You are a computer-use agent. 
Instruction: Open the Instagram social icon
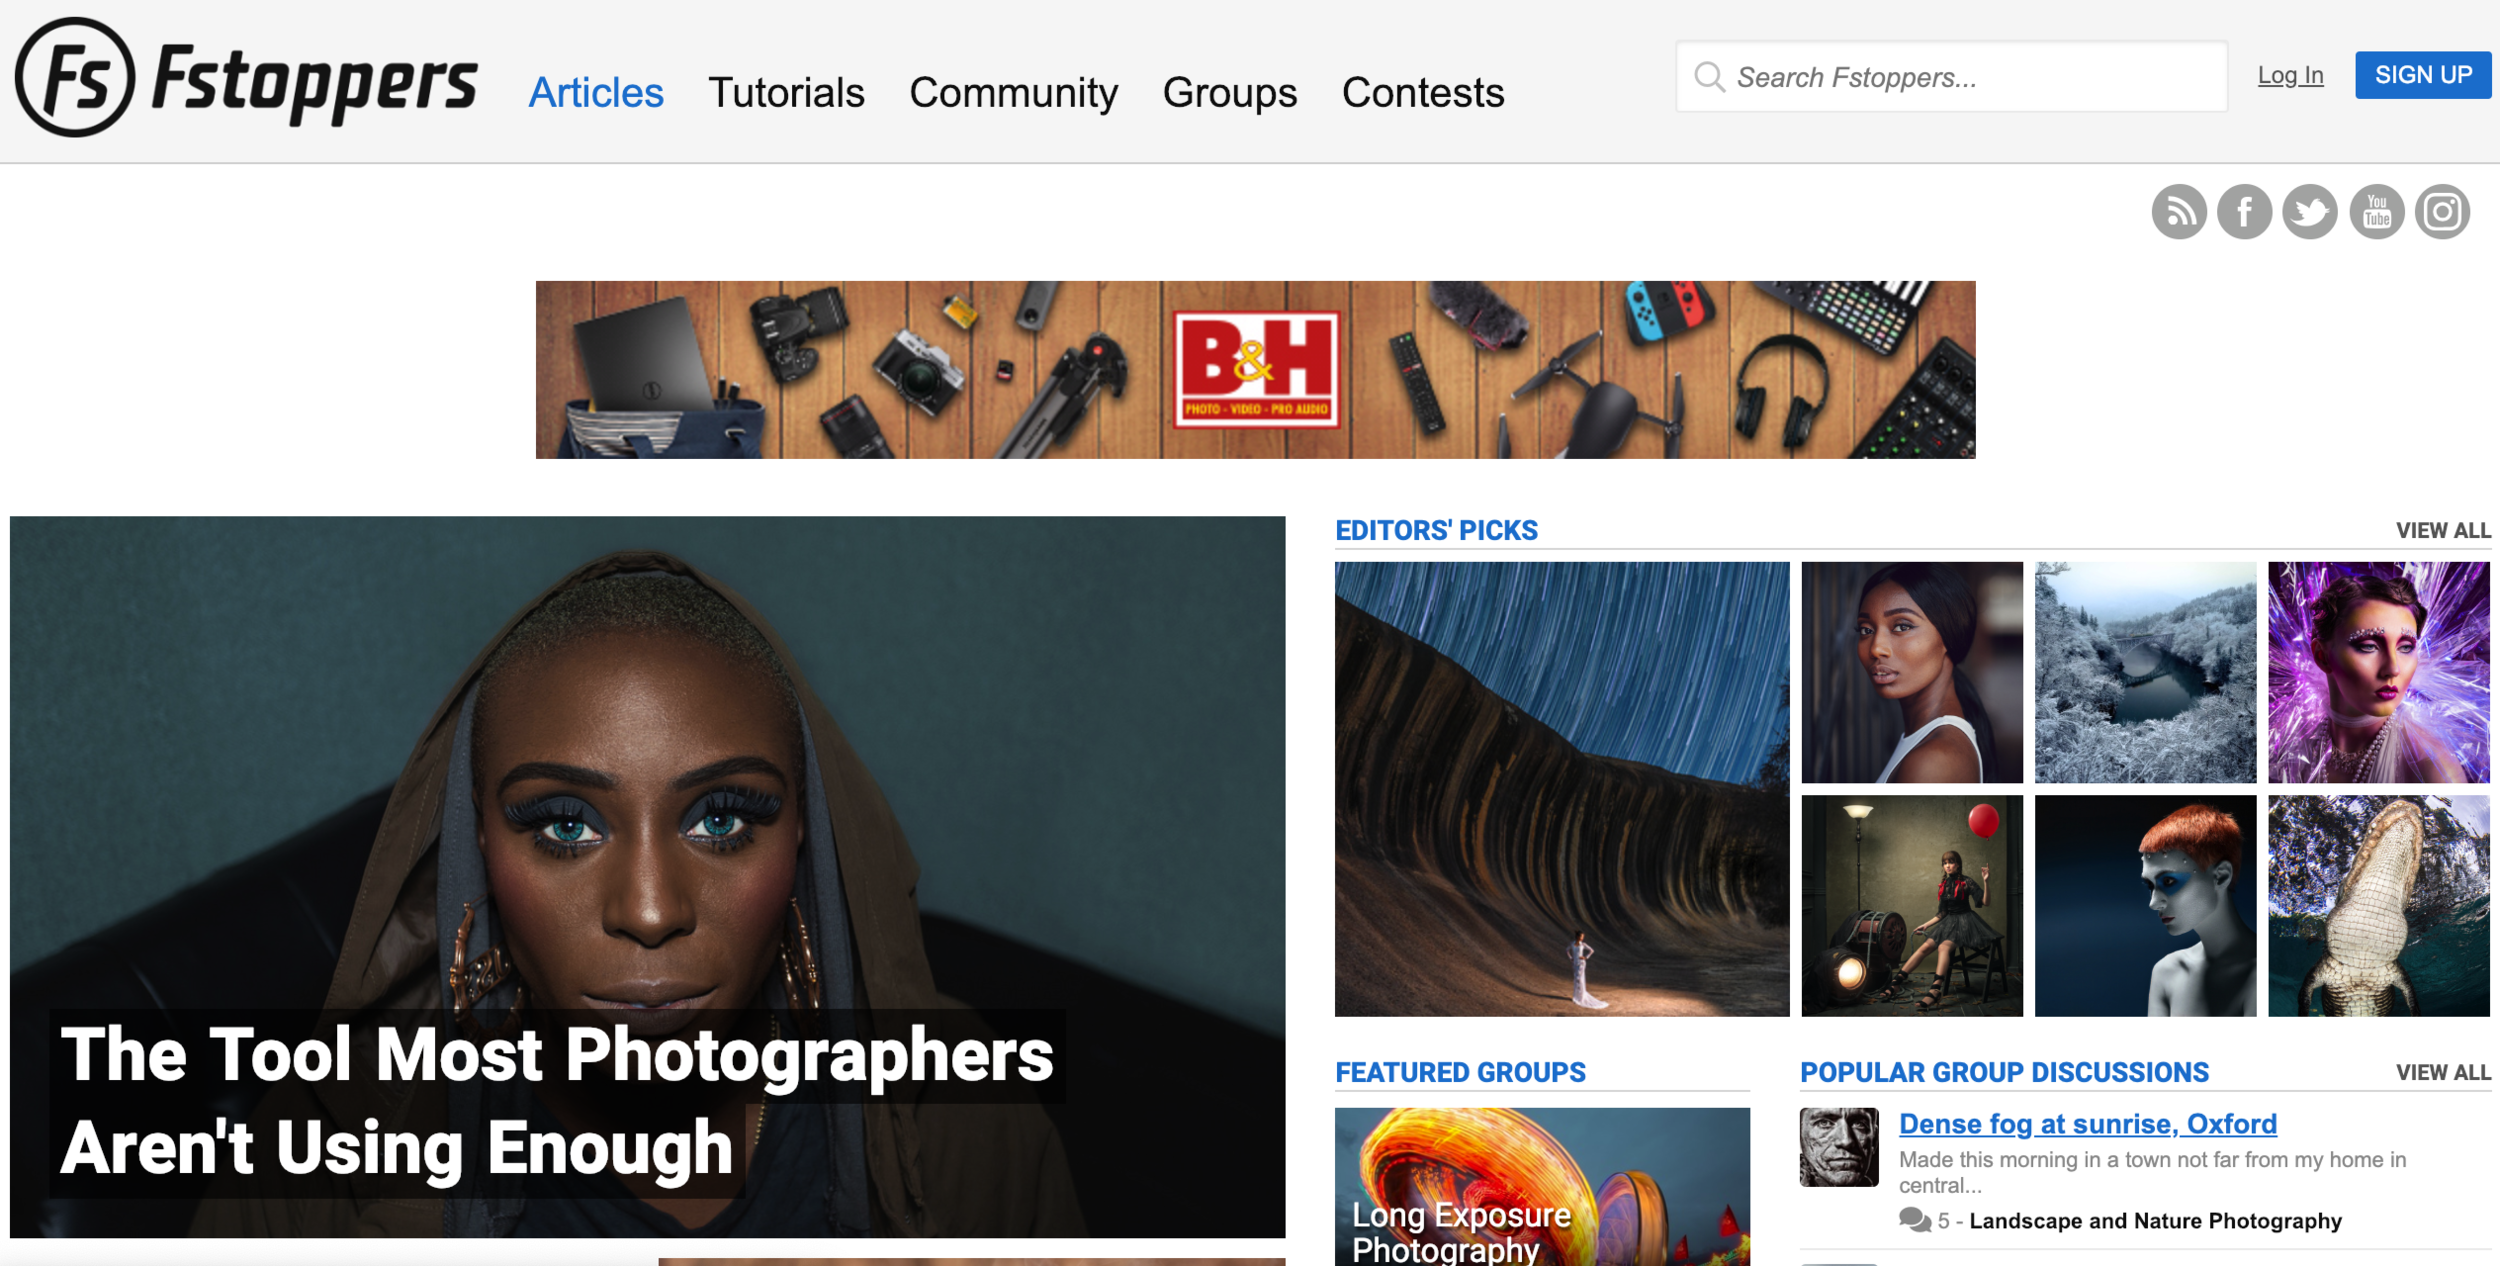(2442, 212)
